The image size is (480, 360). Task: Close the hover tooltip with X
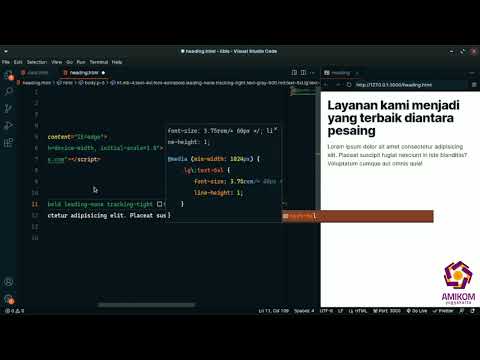tap(276, 129)
